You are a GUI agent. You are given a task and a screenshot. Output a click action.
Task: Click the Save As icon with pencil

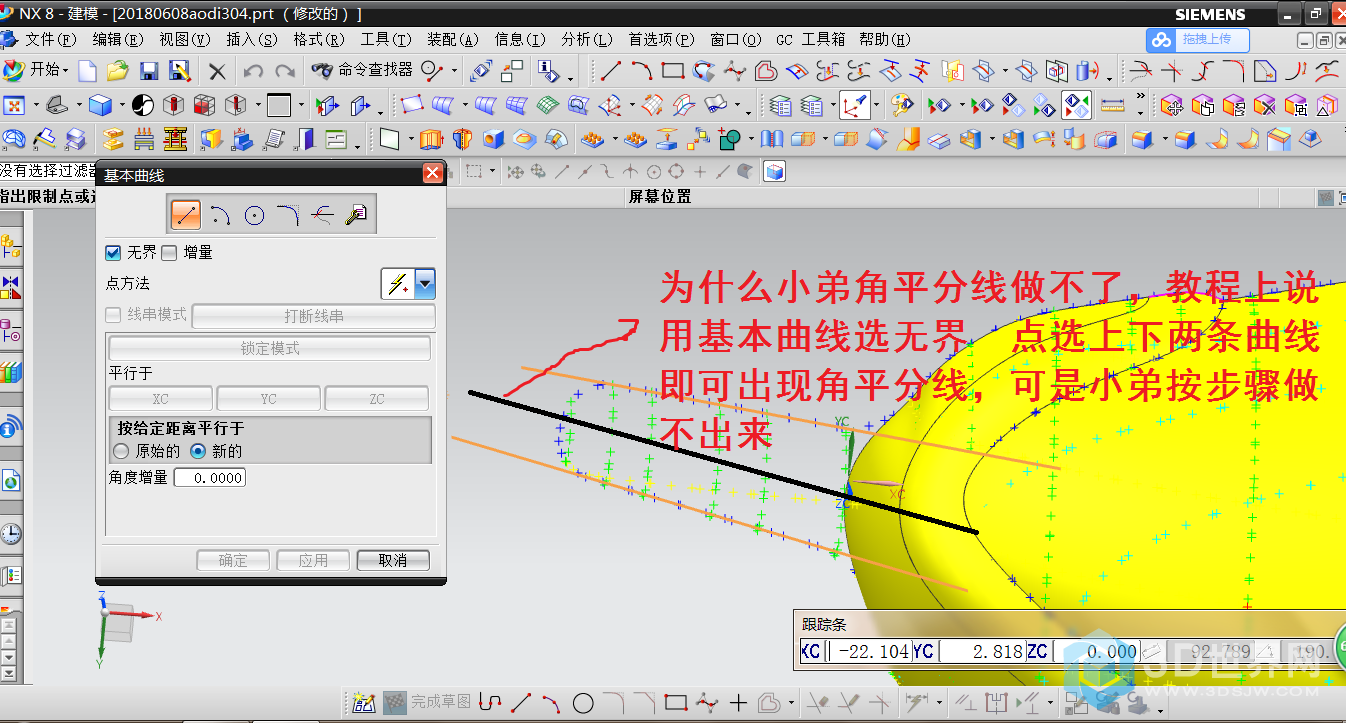click(x=179, y=71)
